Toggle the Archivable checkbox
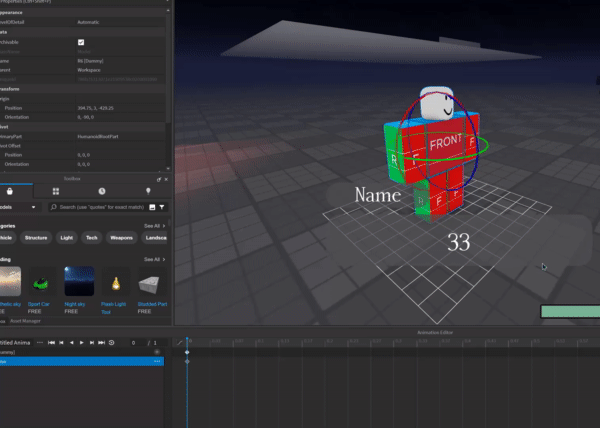600x428 pixels. pyautogui.click(x=81, y=42)
